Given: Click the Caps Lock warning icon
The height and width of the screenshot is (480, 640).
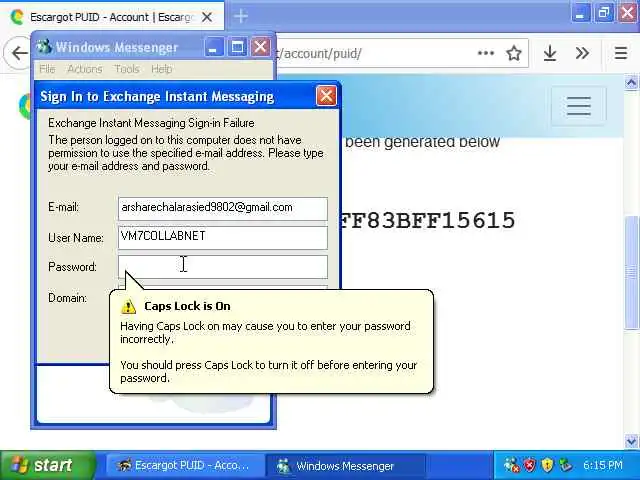Looking at the screenshot, I should click(x=128, y=306).
